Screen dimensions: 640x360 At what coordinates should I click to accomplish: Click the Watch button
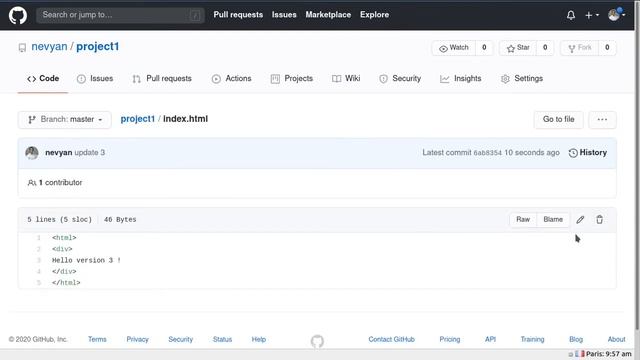pos(453,48)
